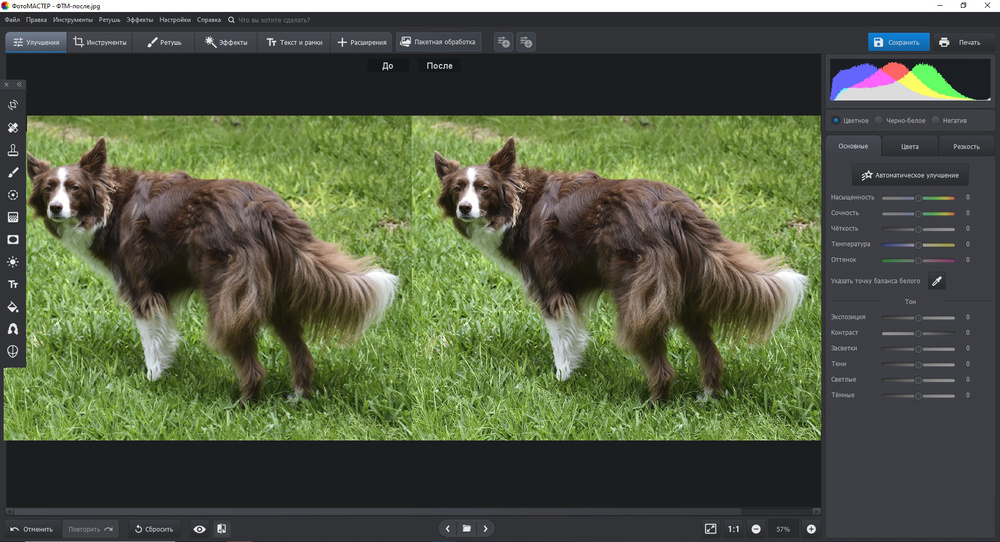Switch to the Ретушь tab

[x=165, y=42]
